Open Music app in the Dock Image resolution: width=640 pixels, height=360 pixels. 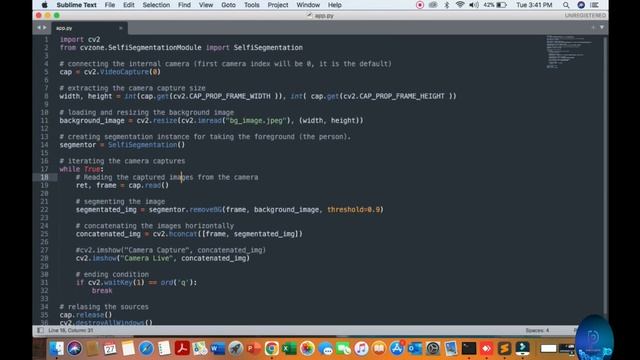point(361,348)
